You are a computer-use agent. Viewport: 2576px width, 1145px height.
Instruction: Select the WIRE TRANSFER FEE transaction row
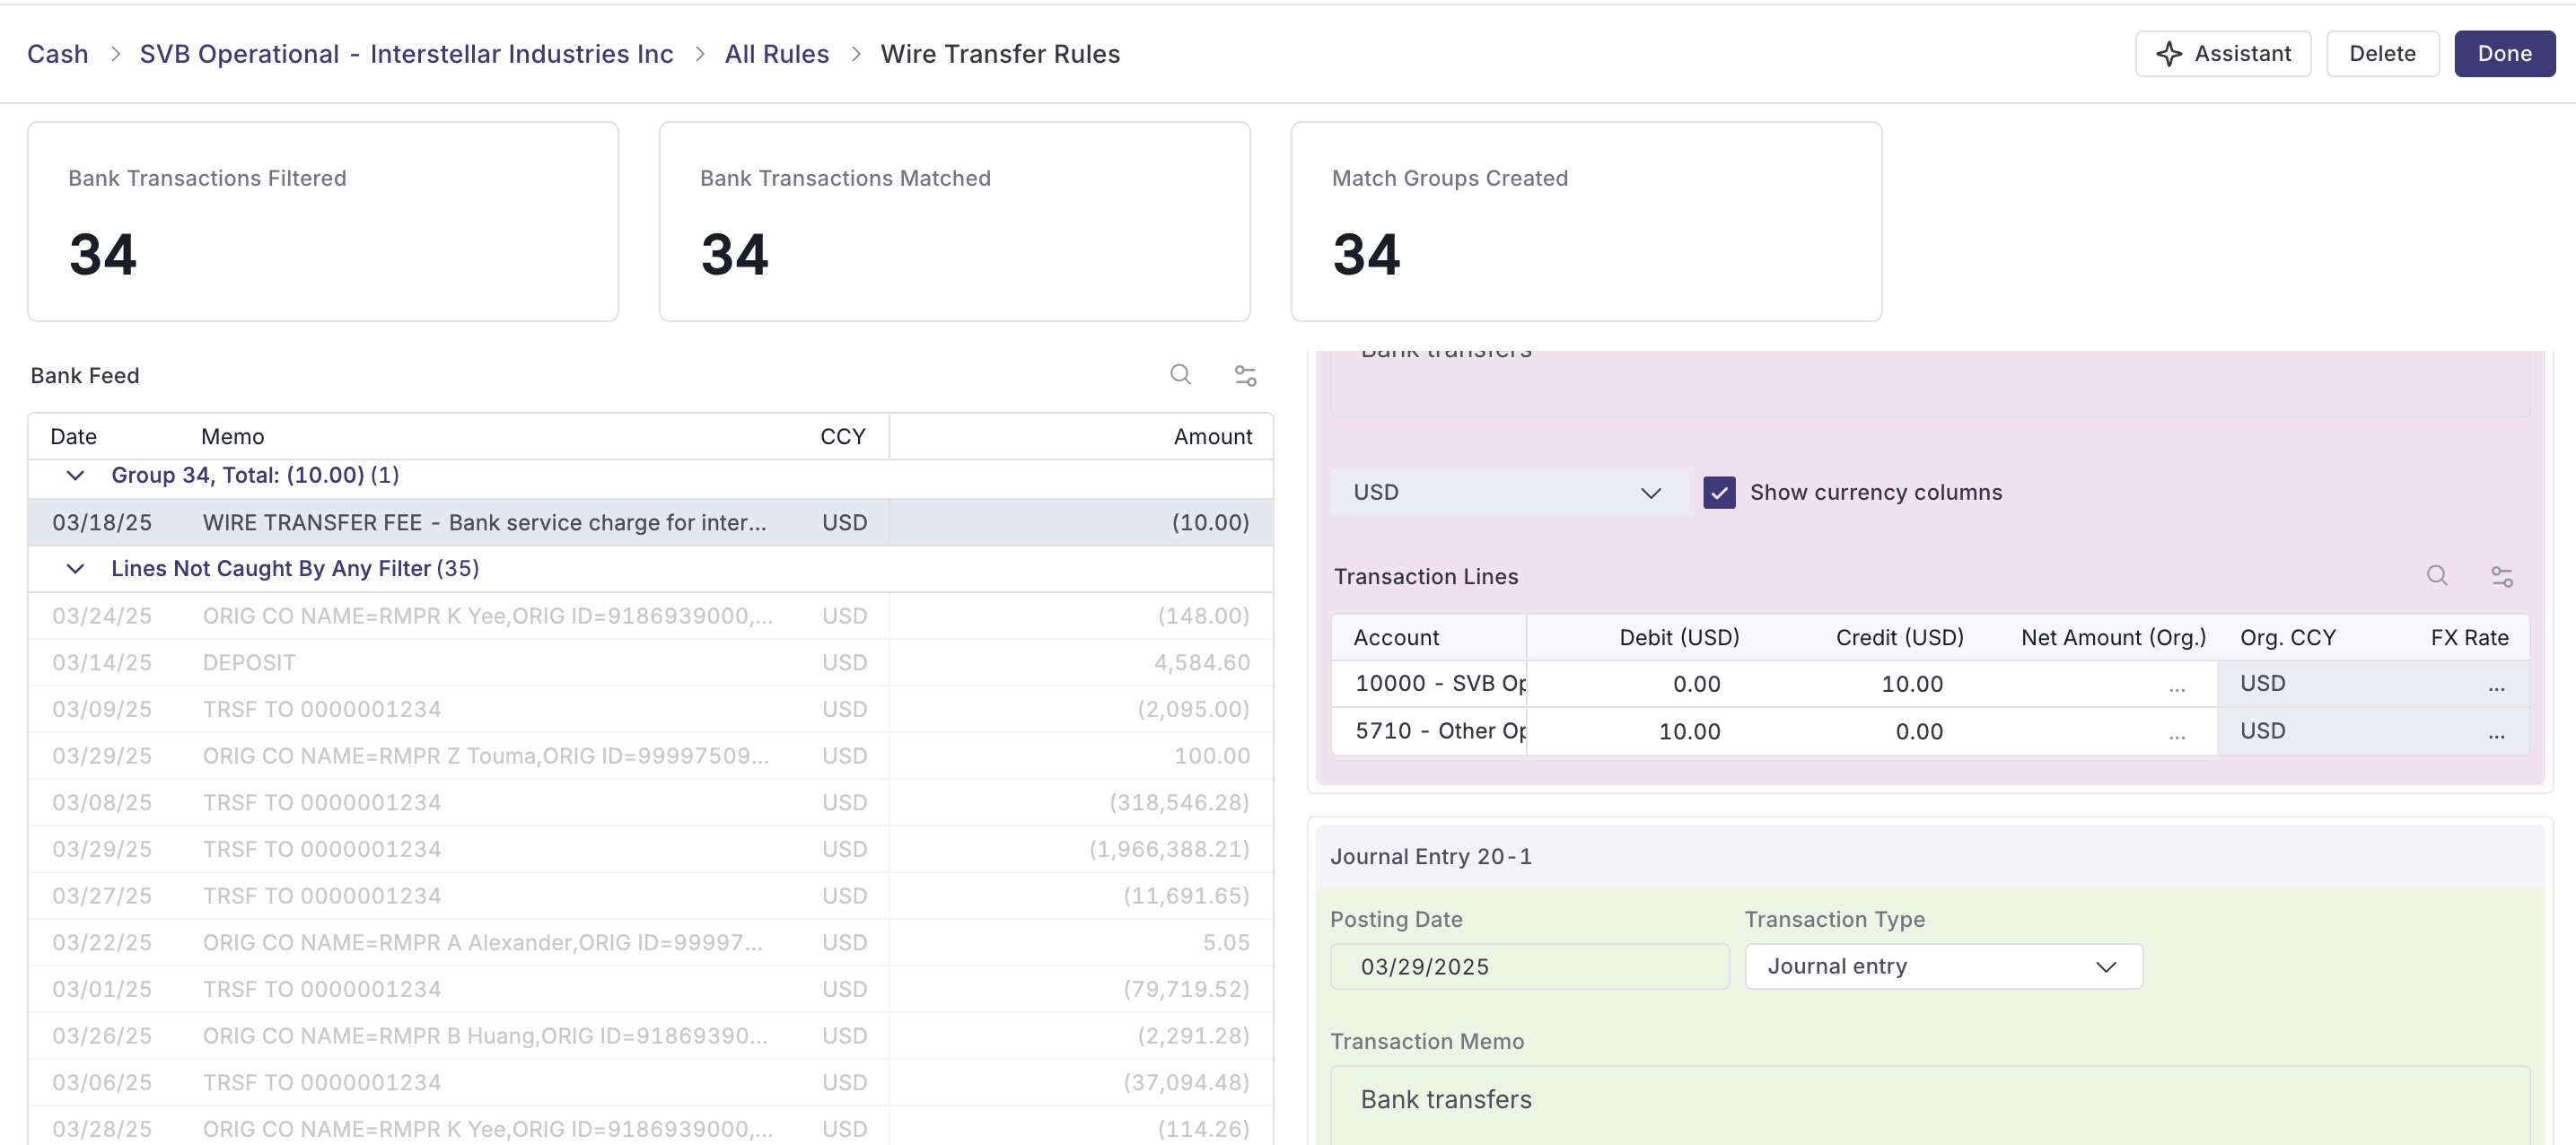[x=650, y=522]
